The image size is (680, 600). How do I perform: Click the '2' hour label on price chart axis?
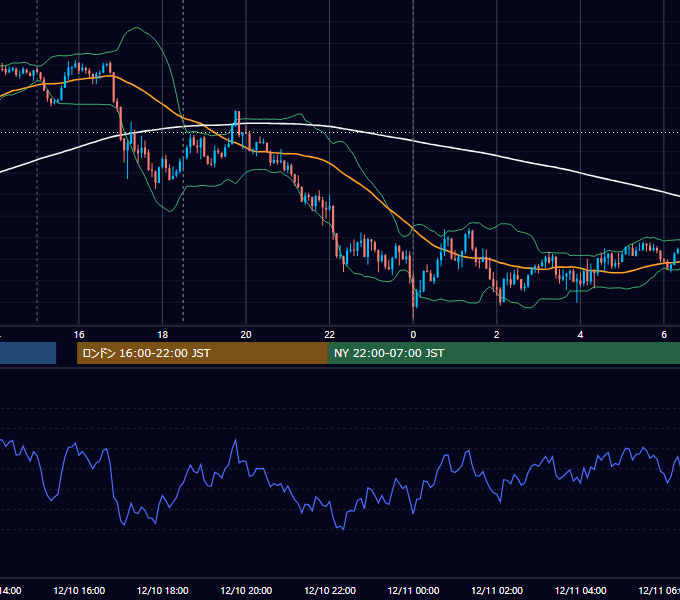pyautogui.click(x=497, y=335)
